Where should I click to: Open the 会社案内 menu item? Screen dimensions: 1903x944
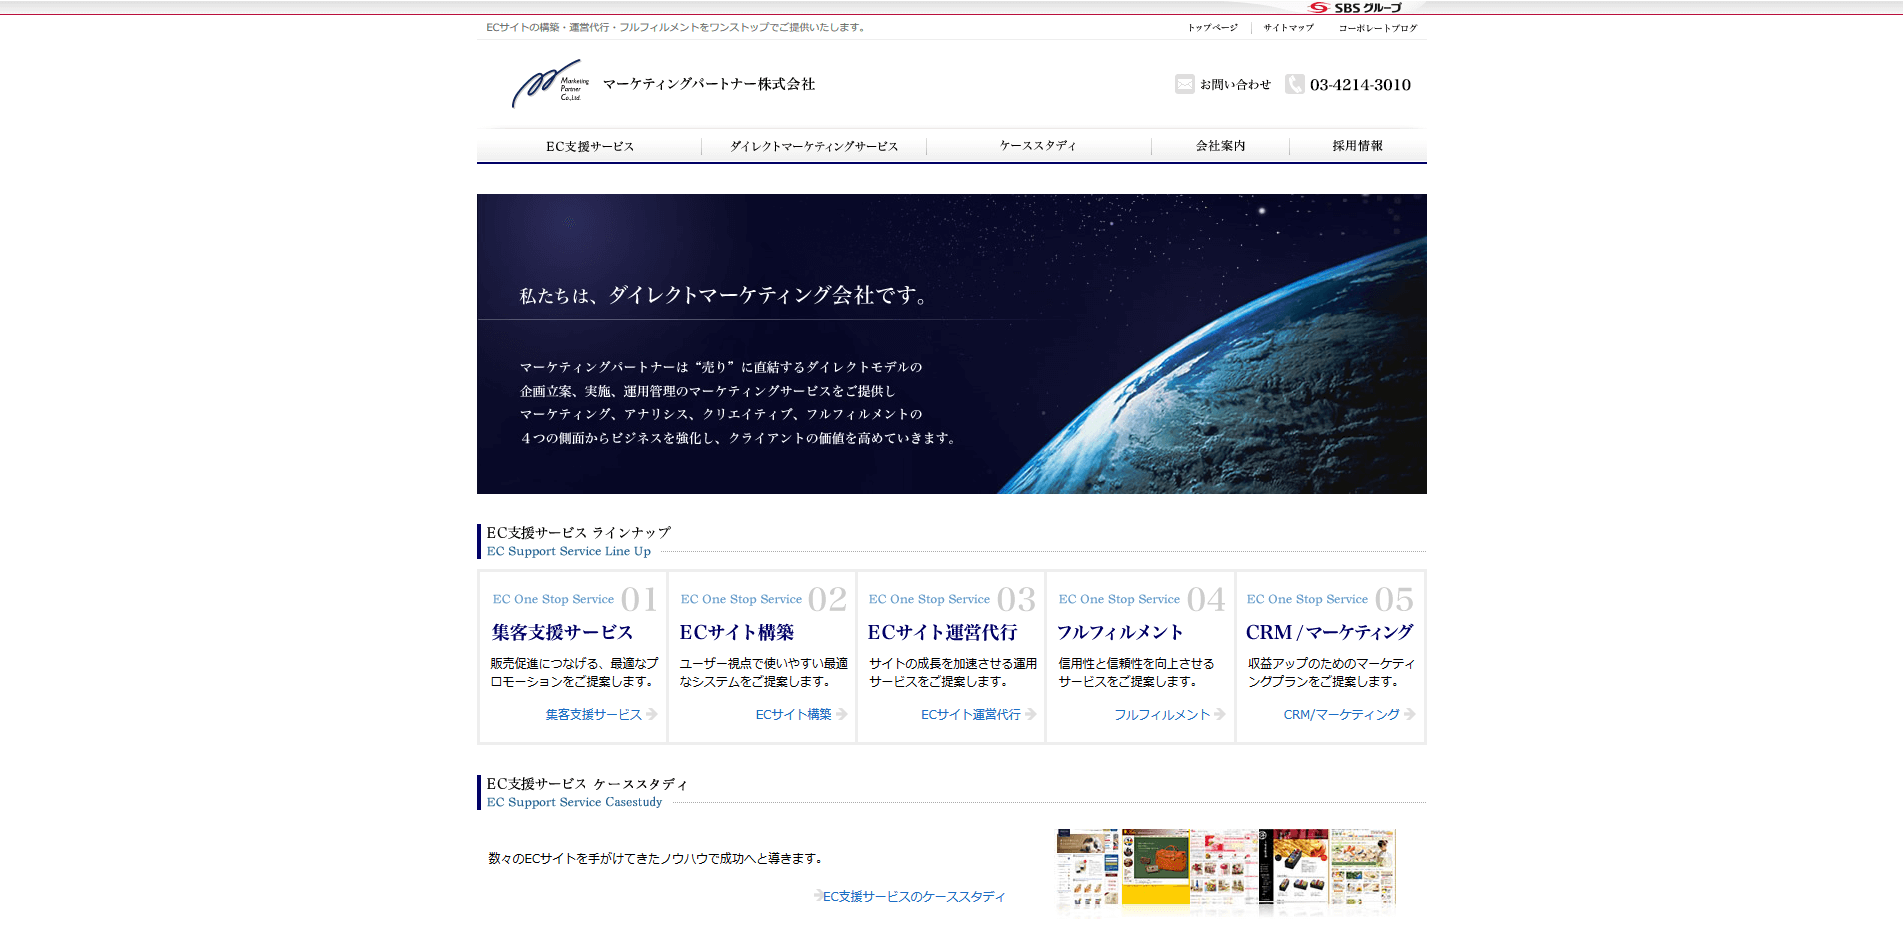tap(1220, 146)
